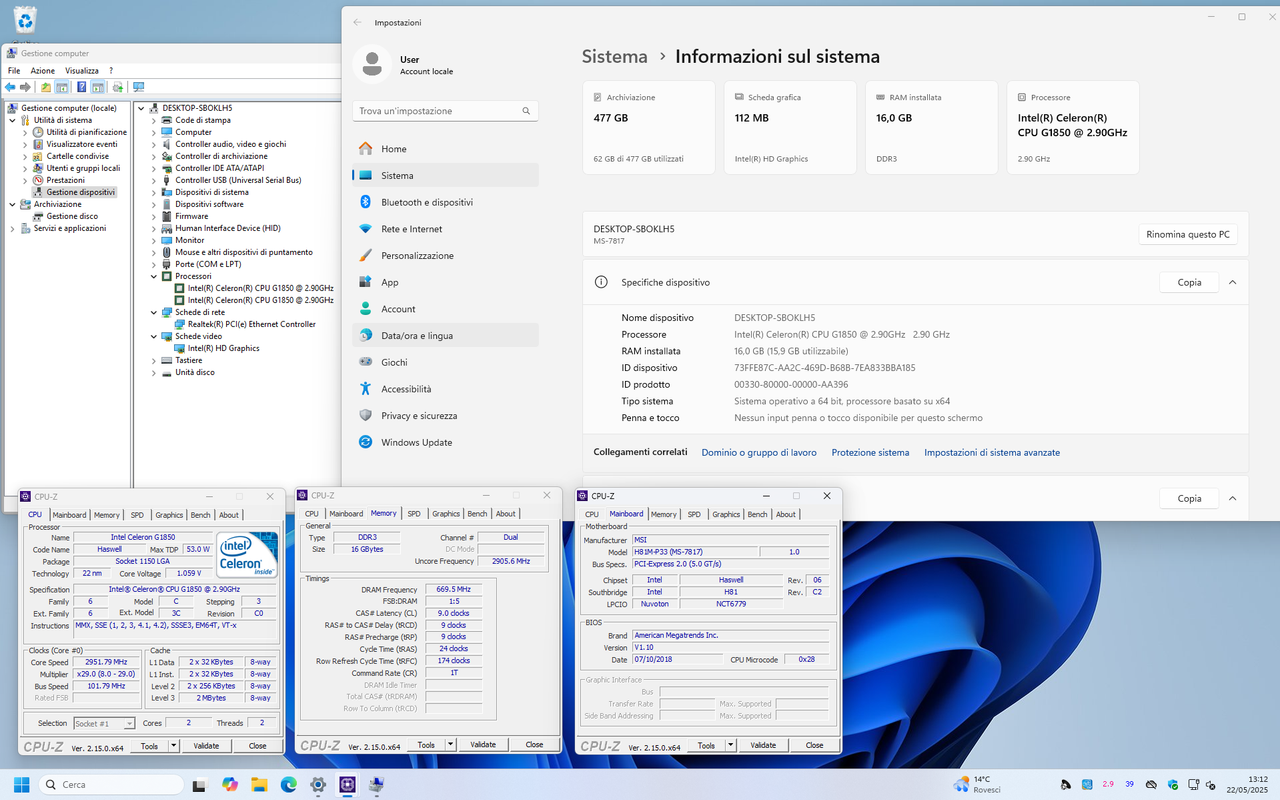Open the Recycle Bin desktop icon

tap(25, 20)
